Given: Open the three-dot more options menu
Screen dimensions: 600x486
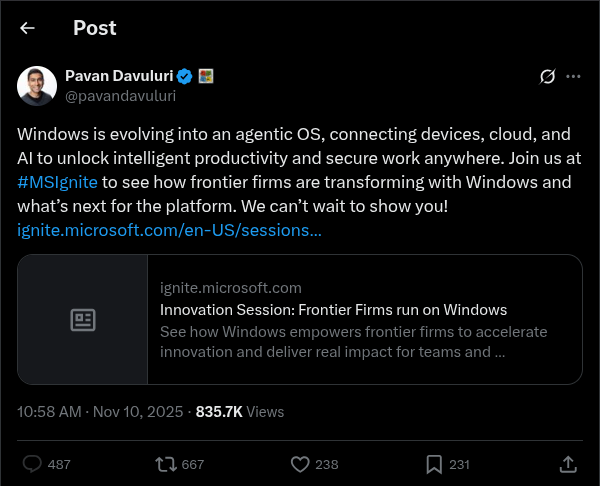Looking at the screenshot, I should pyautogui.click(x=573, y=76).
